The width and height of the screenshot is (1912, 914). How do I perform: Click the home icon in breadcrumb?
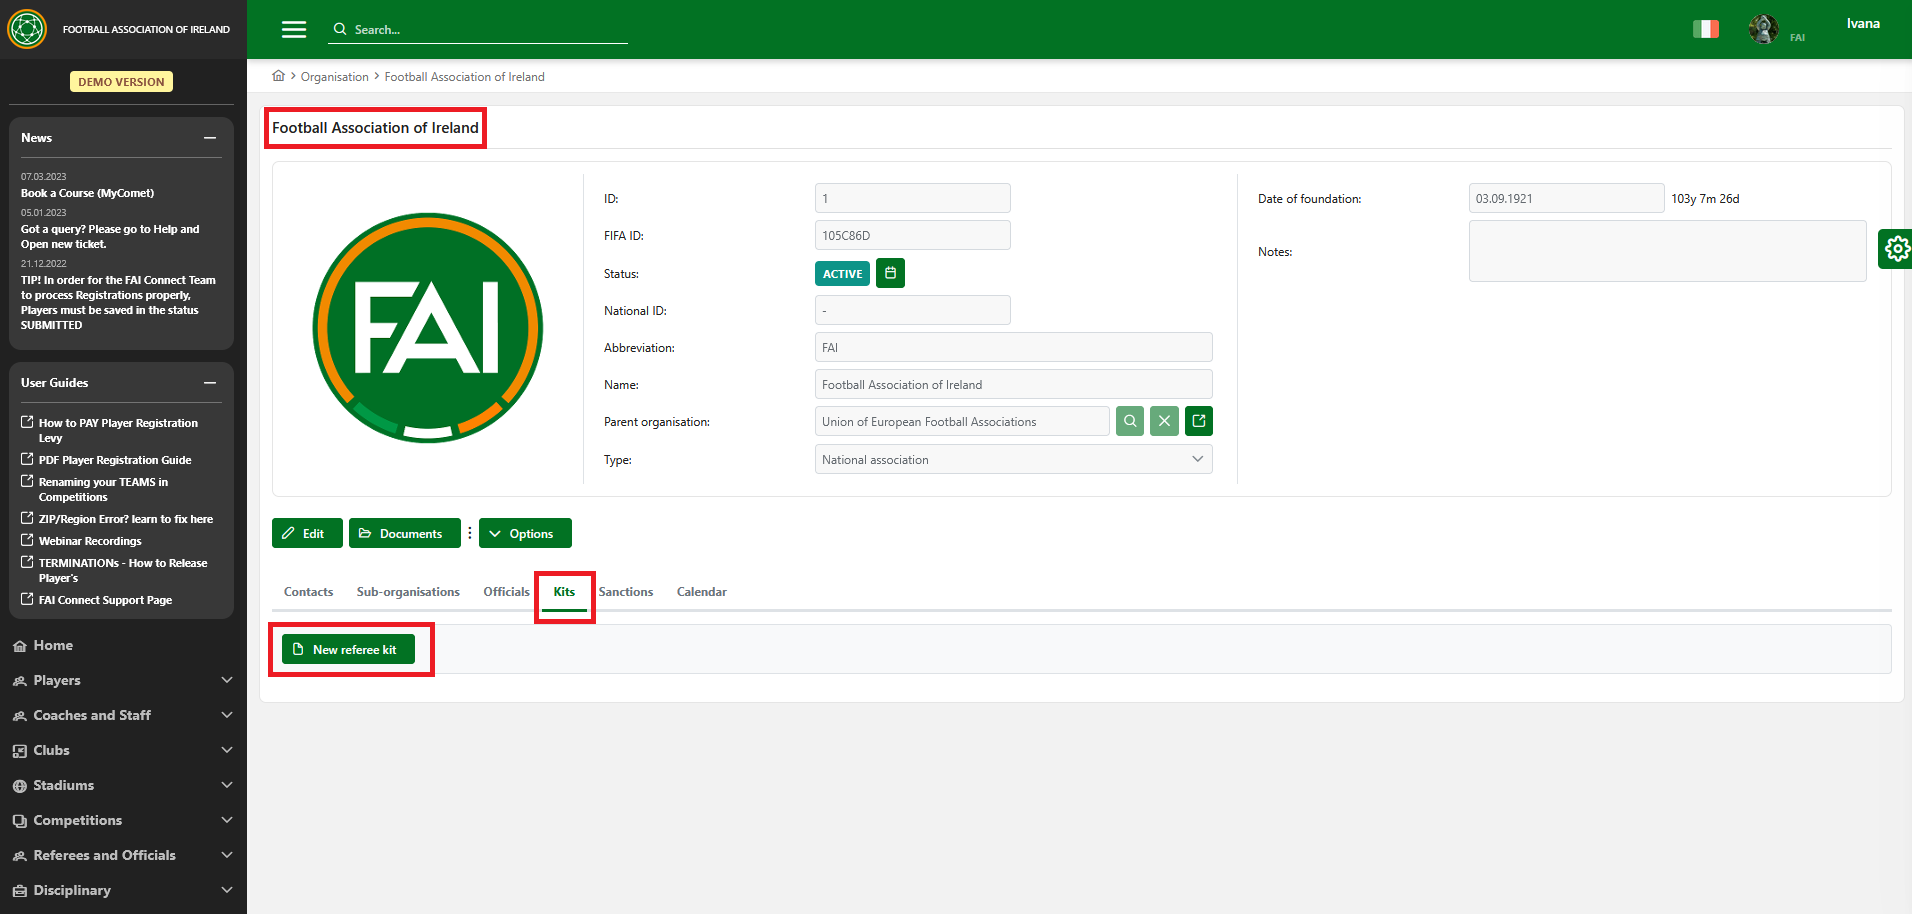278,76
